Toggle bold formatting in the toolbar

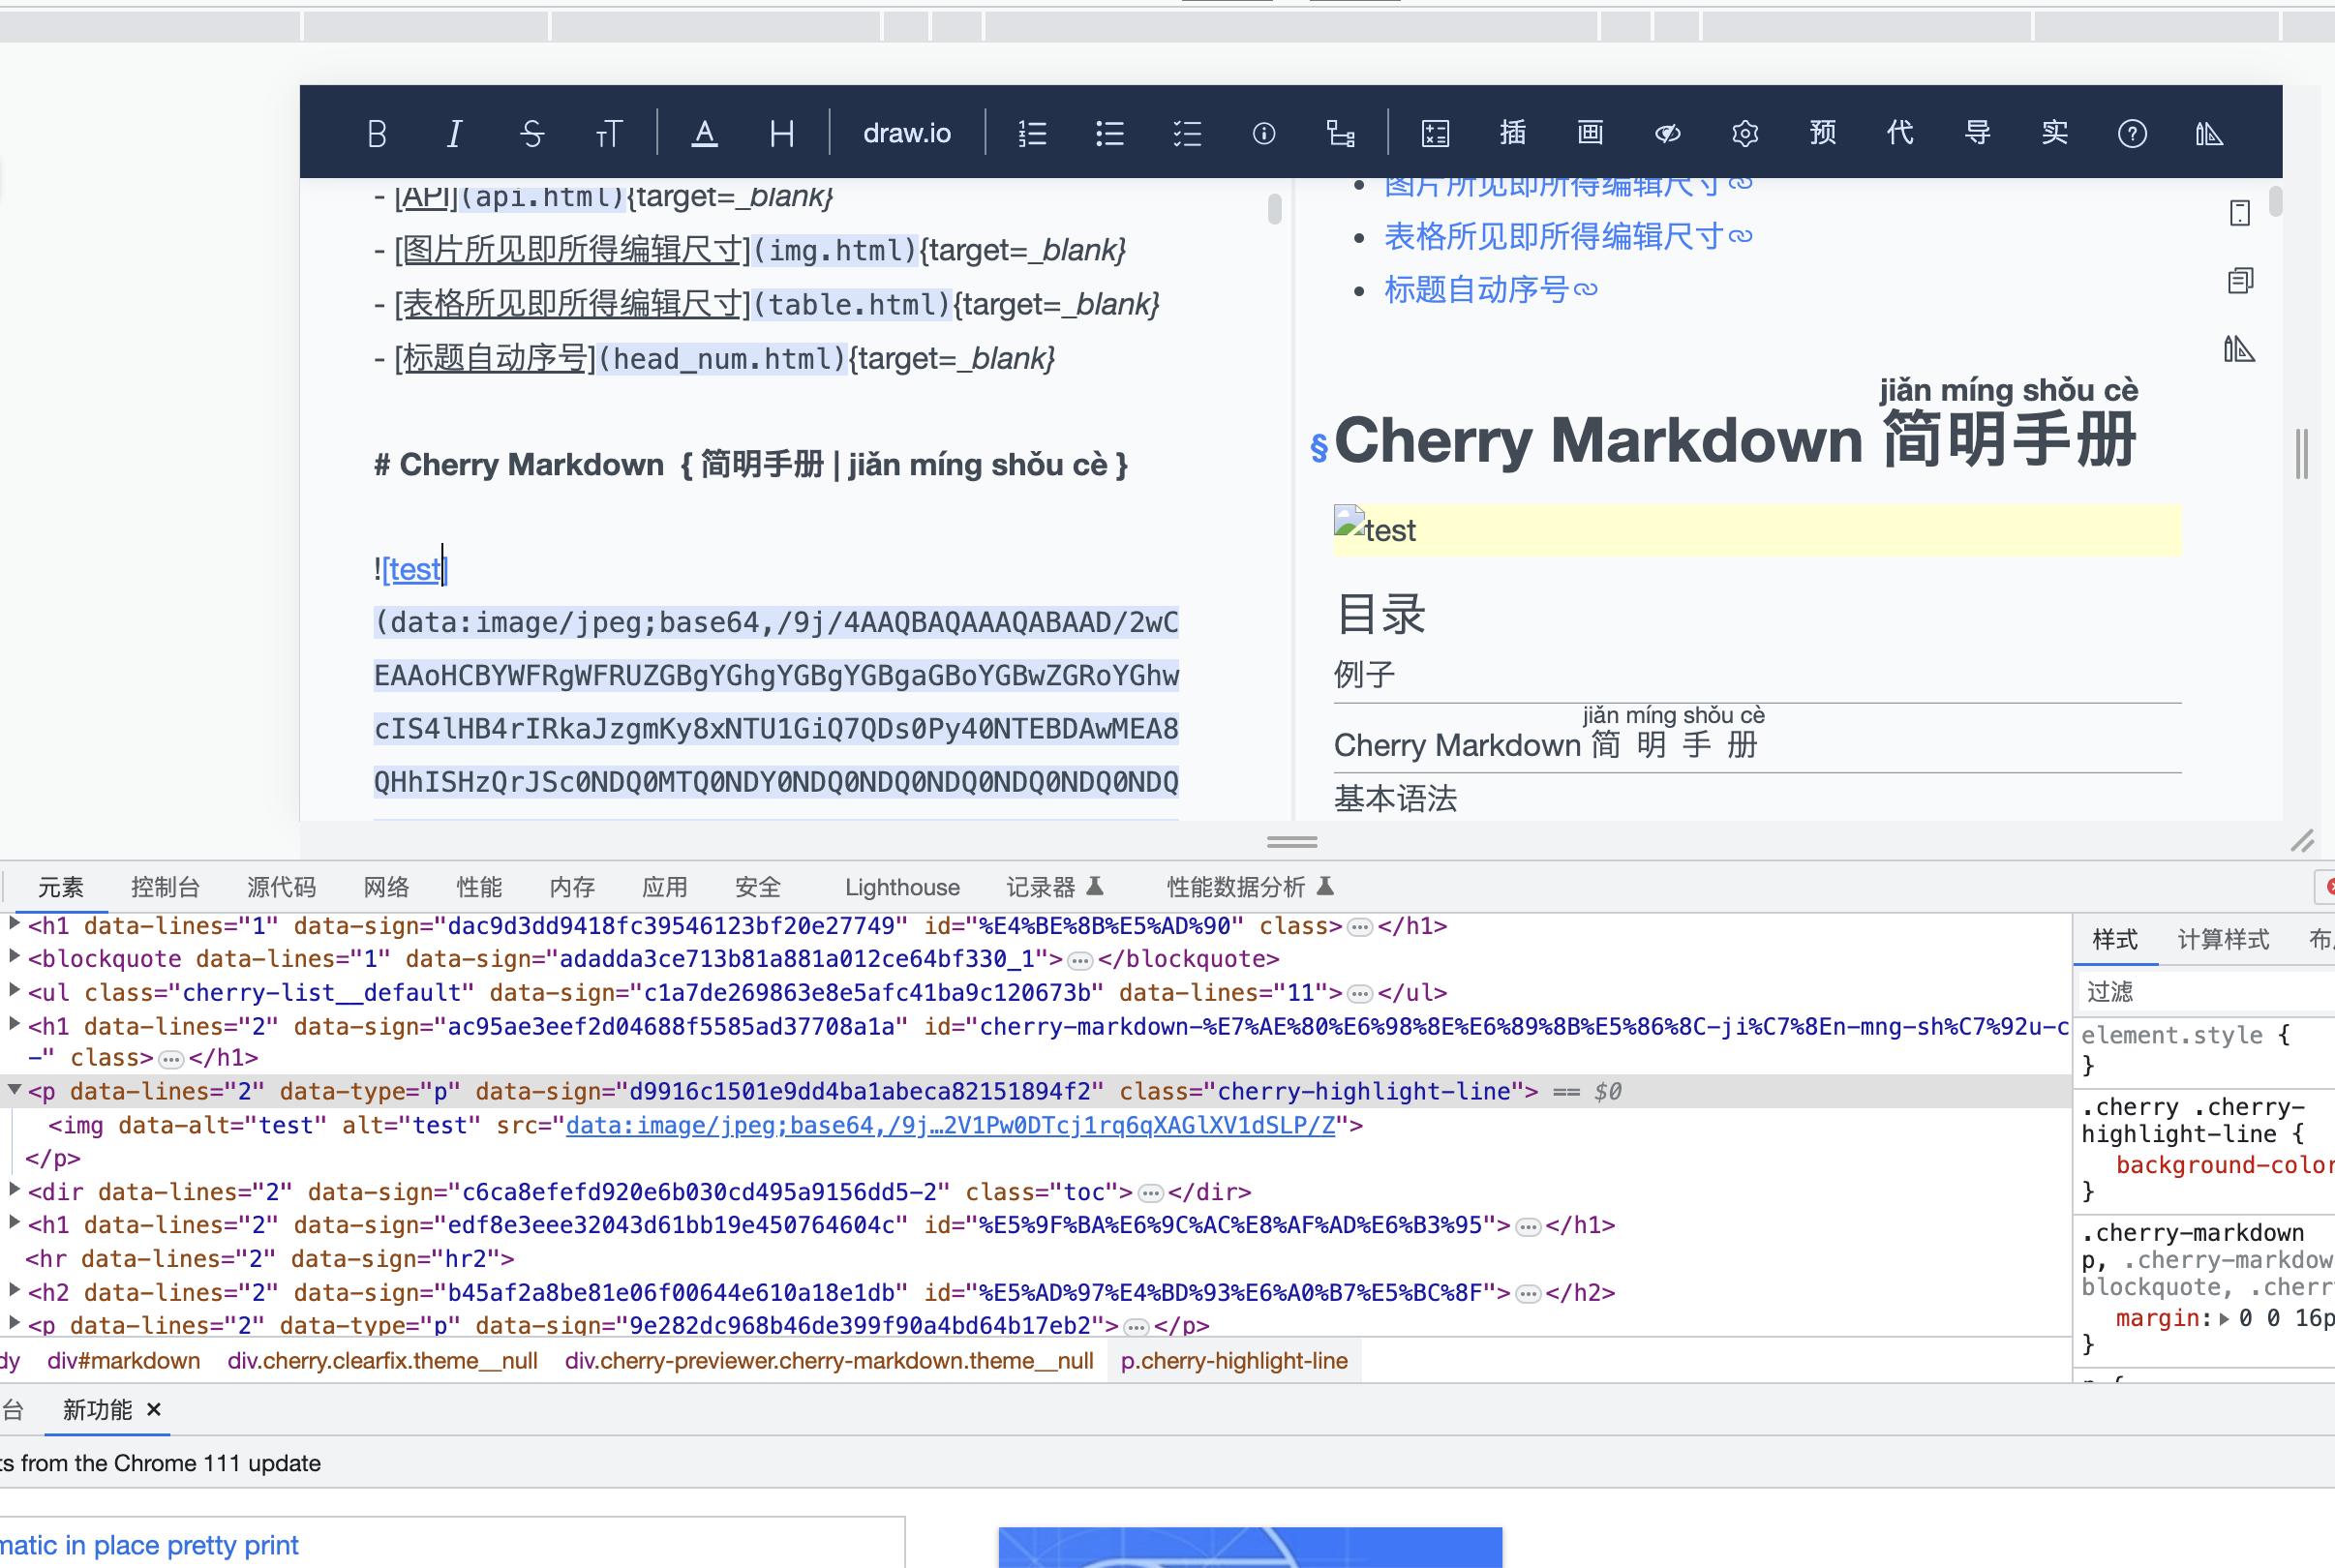point(376,133)
